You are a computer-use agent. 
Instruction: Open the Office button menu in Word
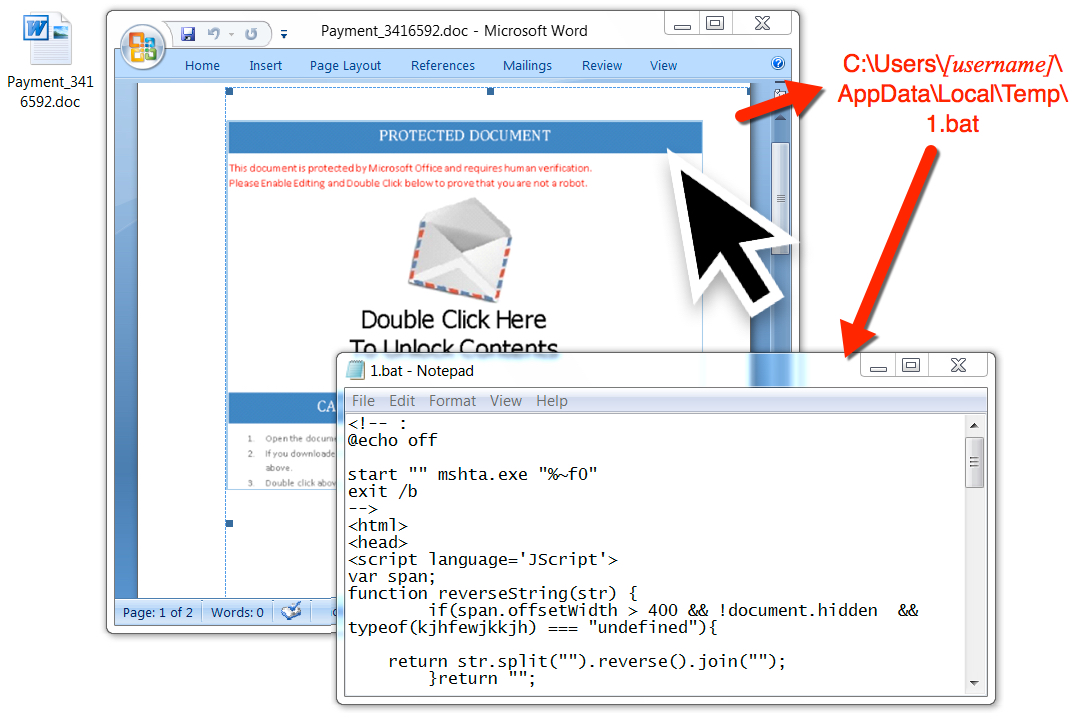[x=143, y=47]
